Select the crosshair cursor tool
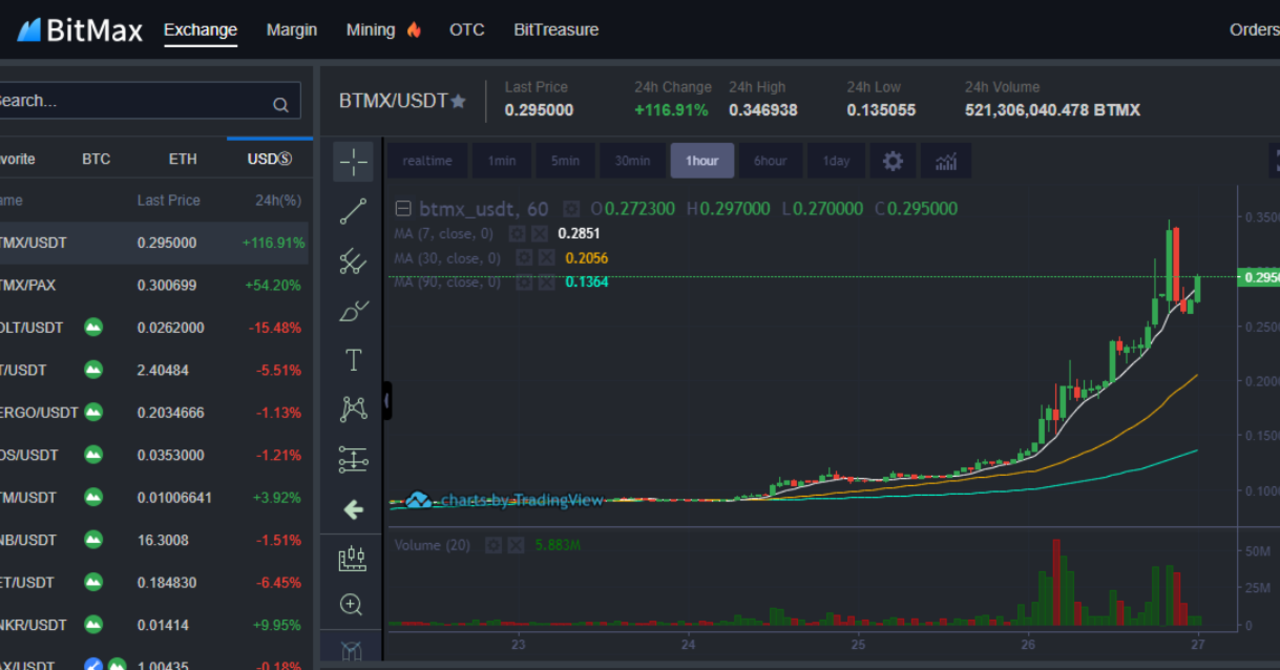 (x=353, y=162)
